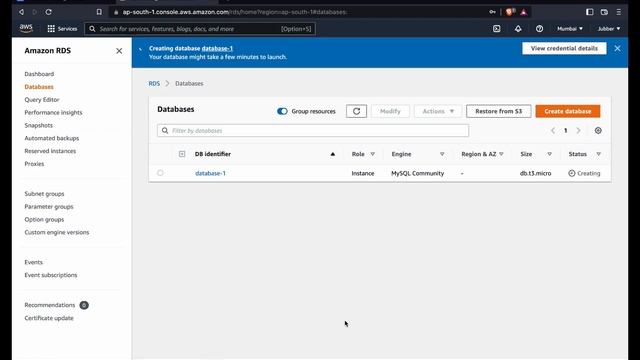The height and width of the screenshot is (360, 640).
Task: Click the db.t3.micro size cell
Action: [536, 173]
